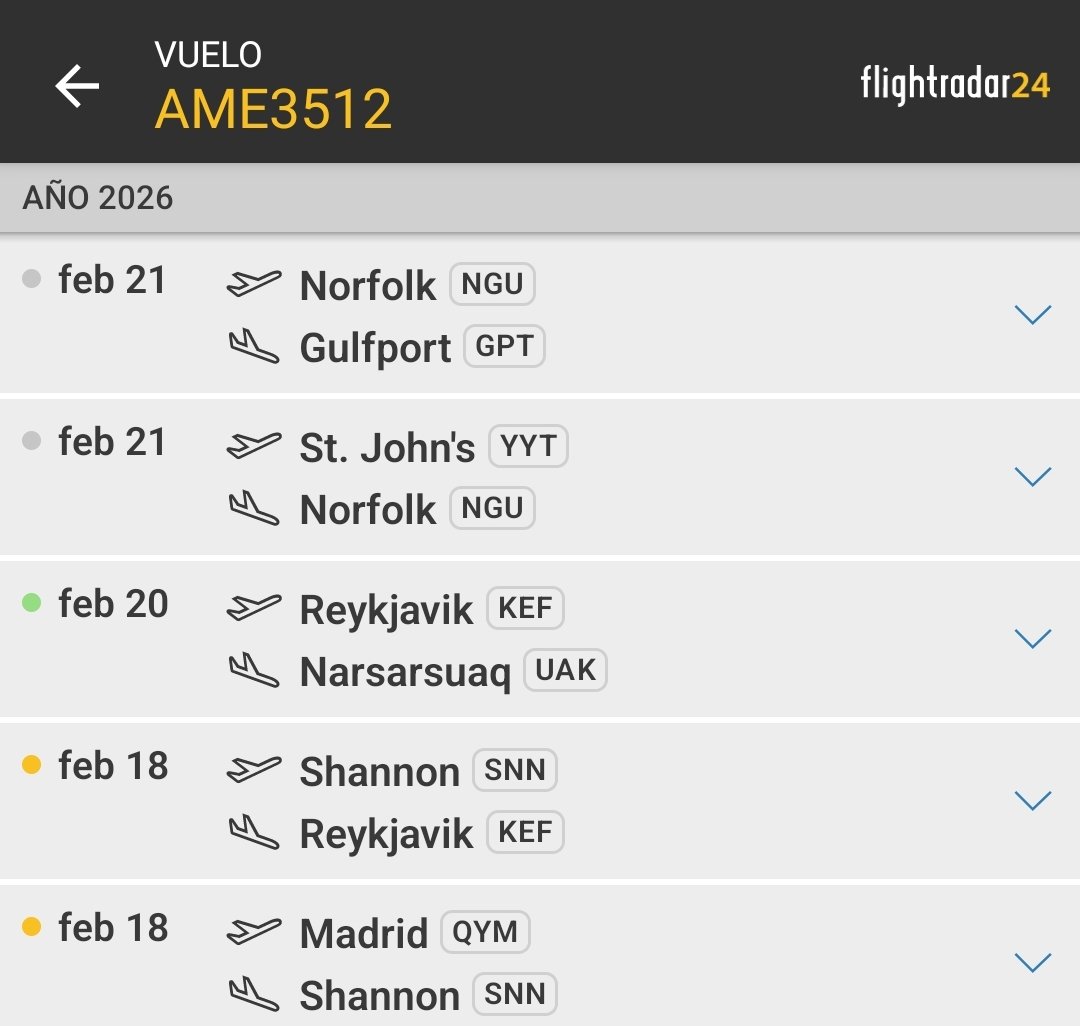Expand the Madrid to Shannon flight
Screen dimensions: 1080x1026
click(1032, 963)
